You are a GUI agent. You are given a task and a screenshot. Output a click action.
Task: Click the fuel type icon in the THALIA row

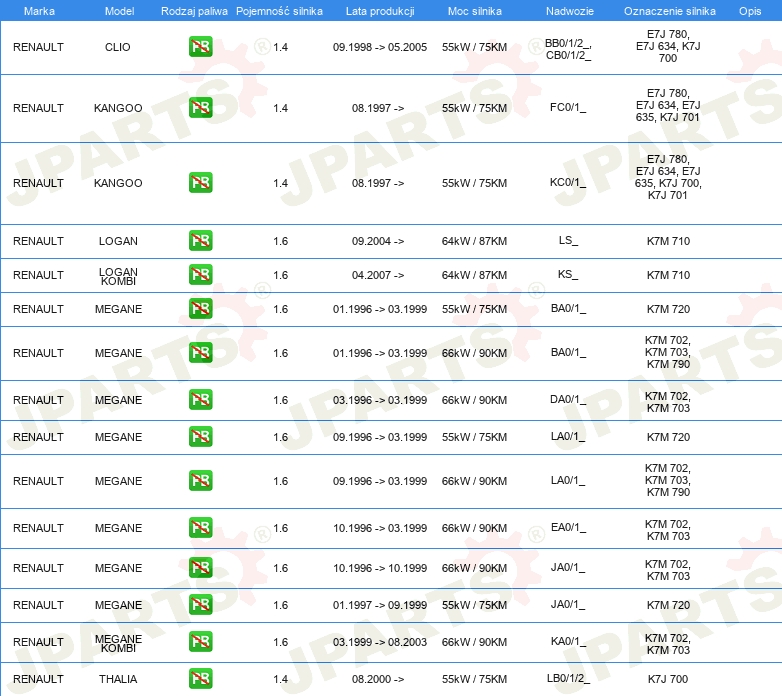click(200, 679)
